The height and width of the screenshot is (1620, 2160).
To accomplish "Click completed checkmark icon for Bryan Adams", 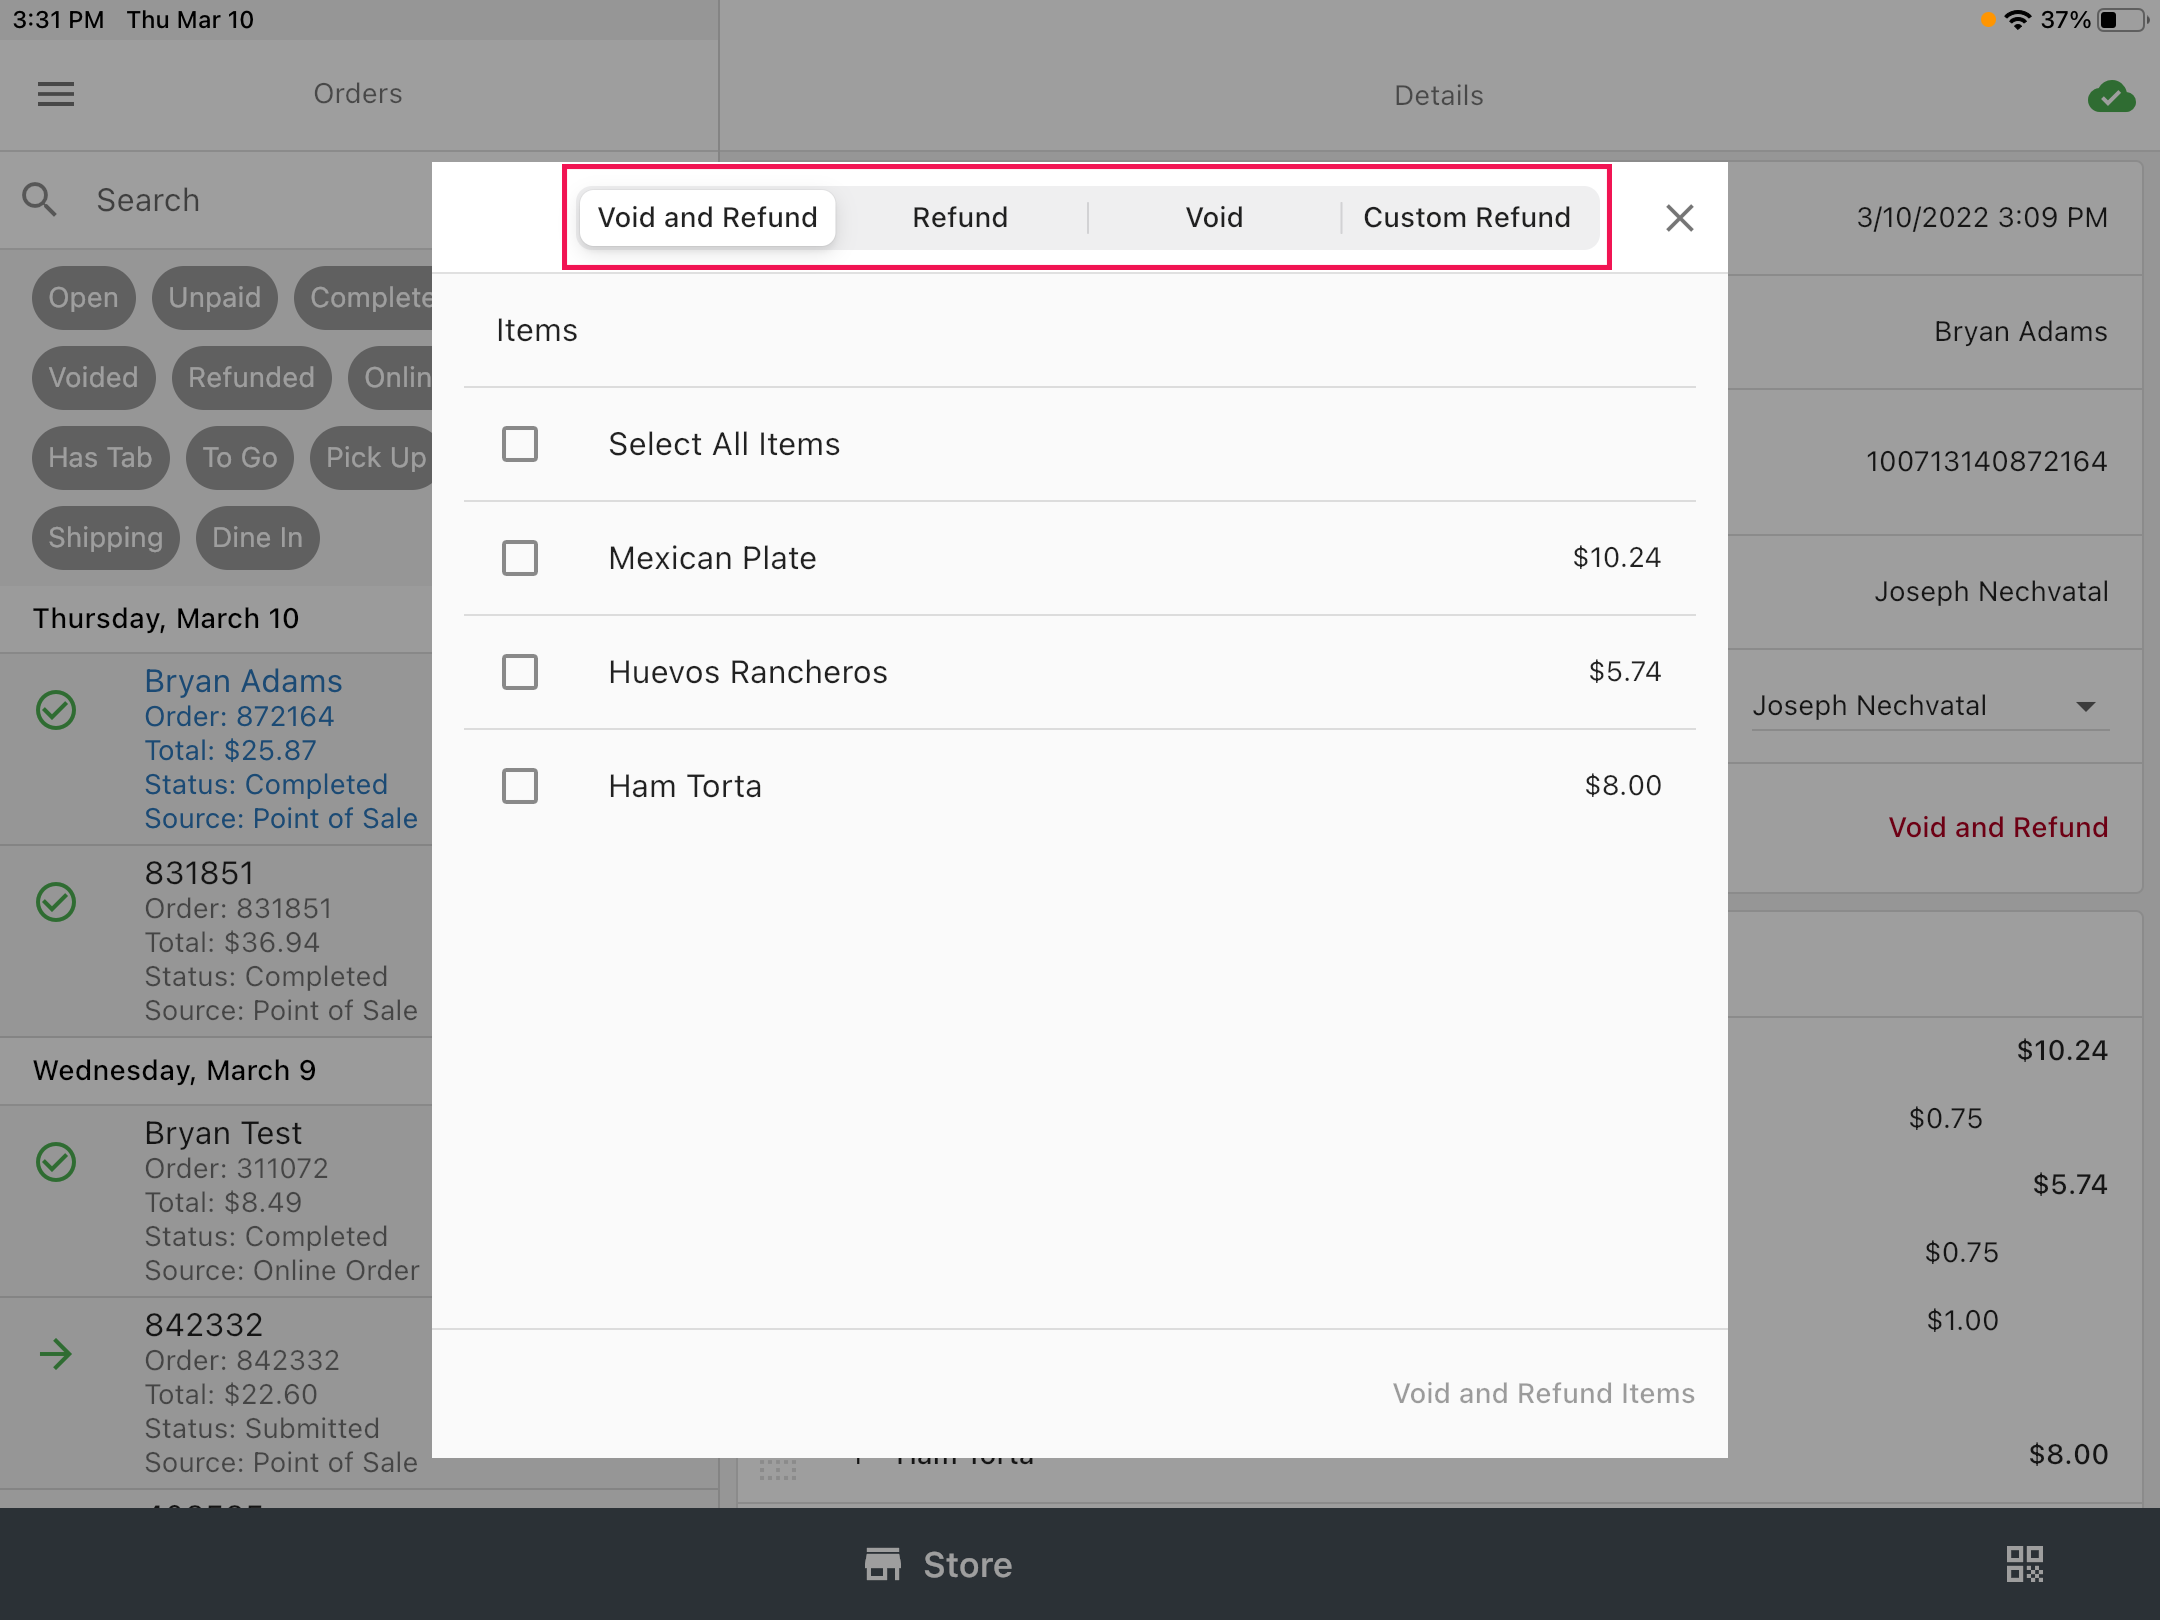I will click(56, 710).
